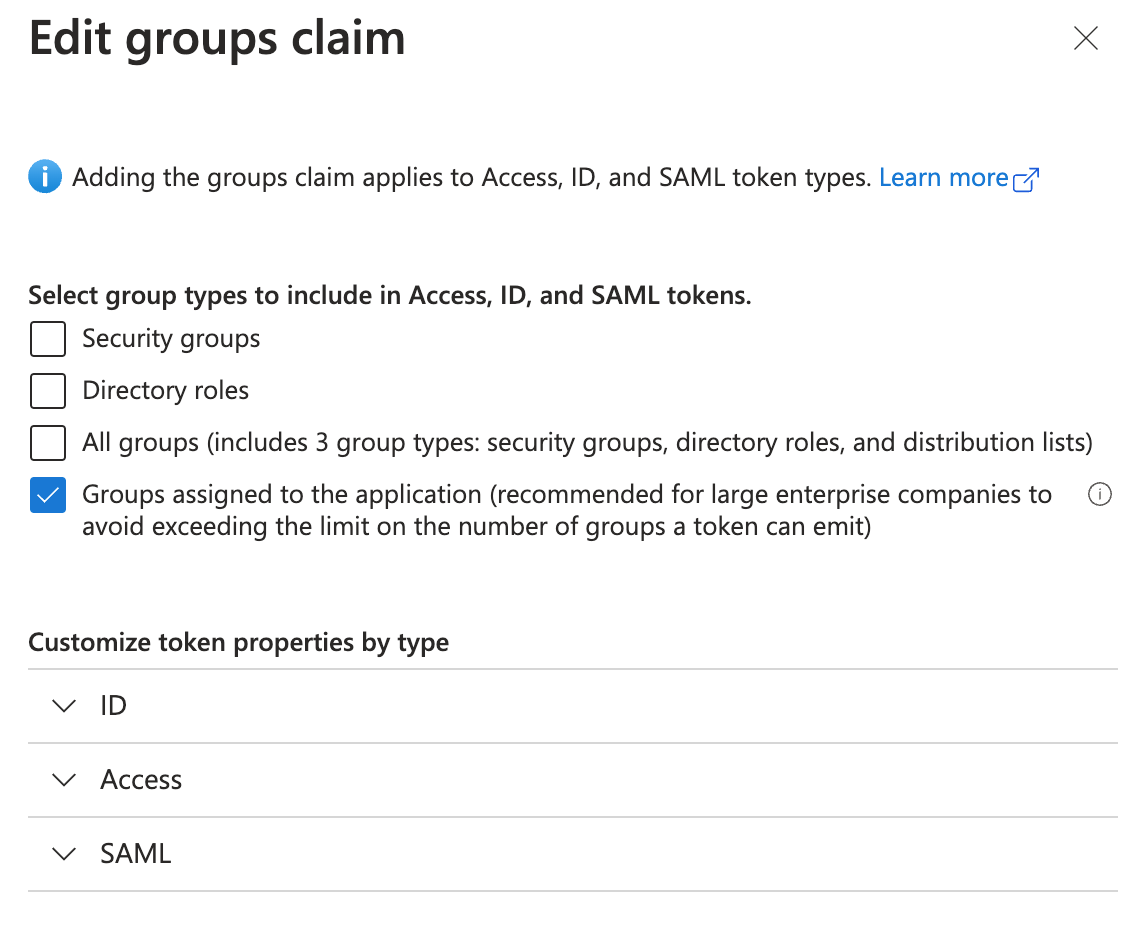This screenshot has width=1136, height=928.
Task: Expand the SAML token section
Action: click(x=135, y=853)
